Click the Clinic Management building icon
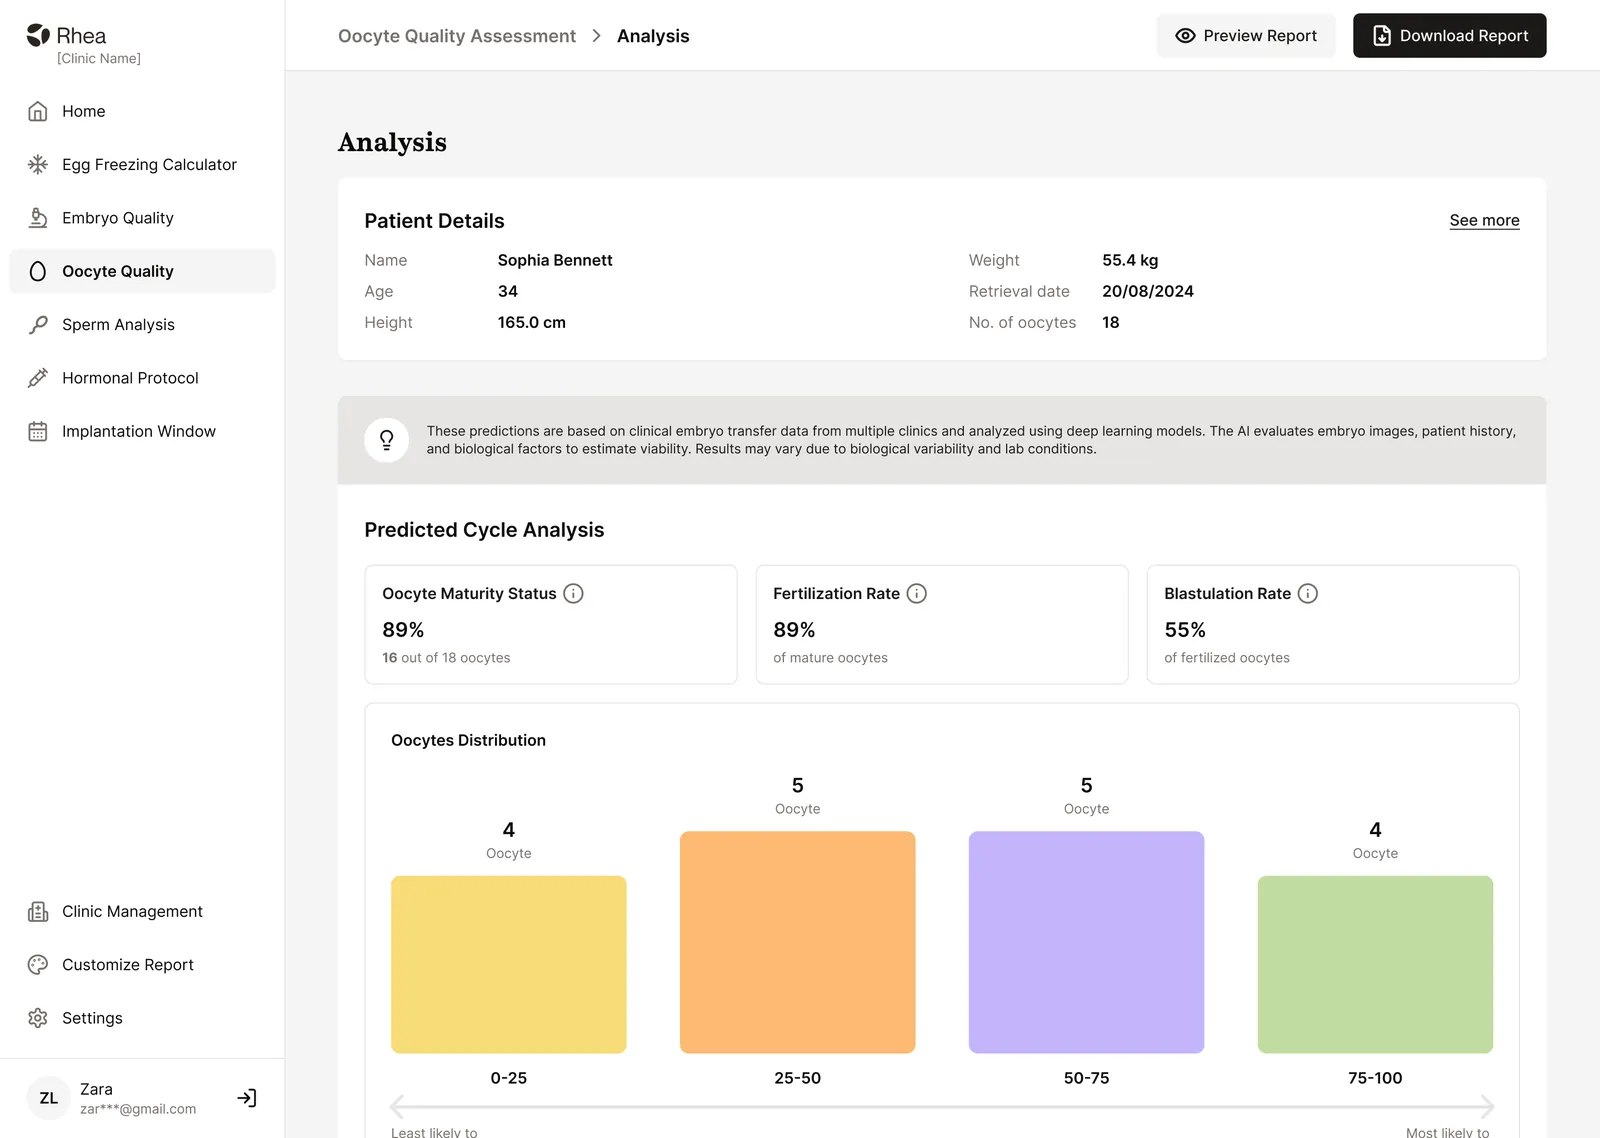The image size is (1600, 1138). (38, 911)
